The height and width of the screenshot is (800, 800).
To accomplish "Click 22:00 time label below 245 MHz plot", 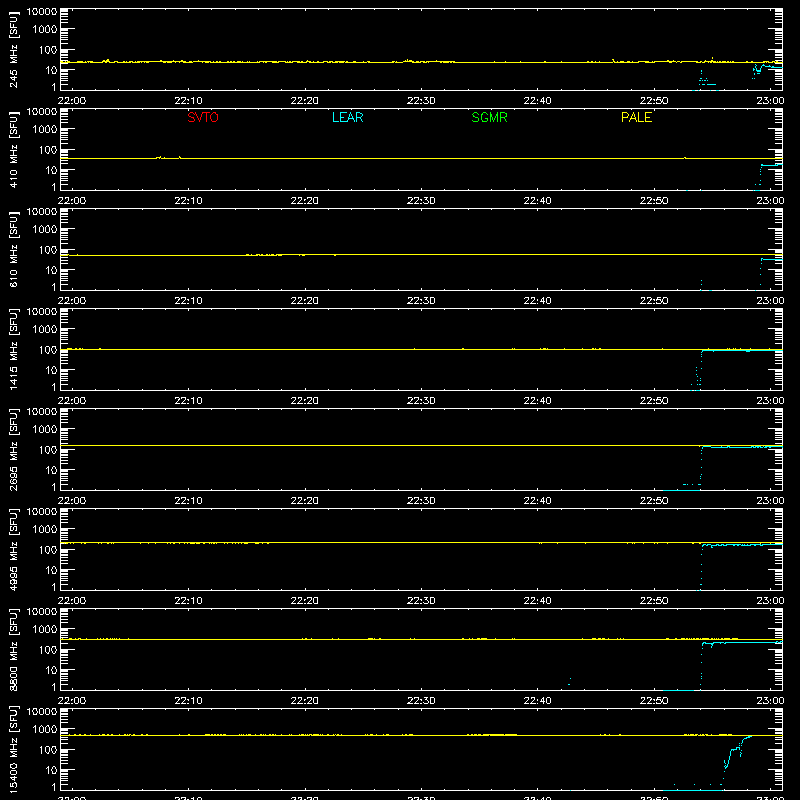I will 72,101.
